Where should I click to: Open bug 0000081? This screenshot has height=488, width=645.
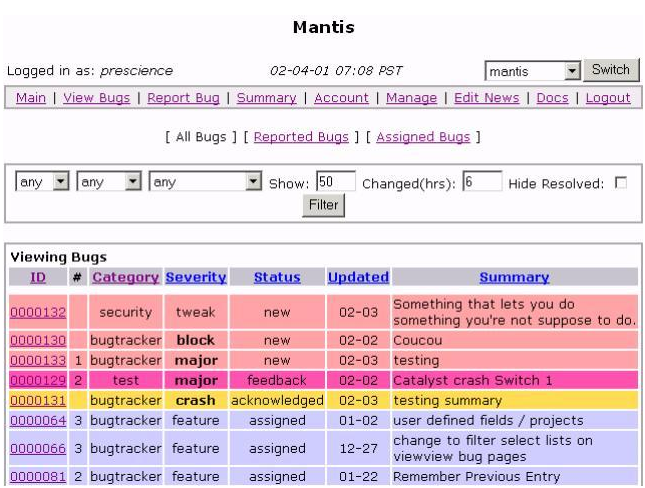click(x=38, y=476)
